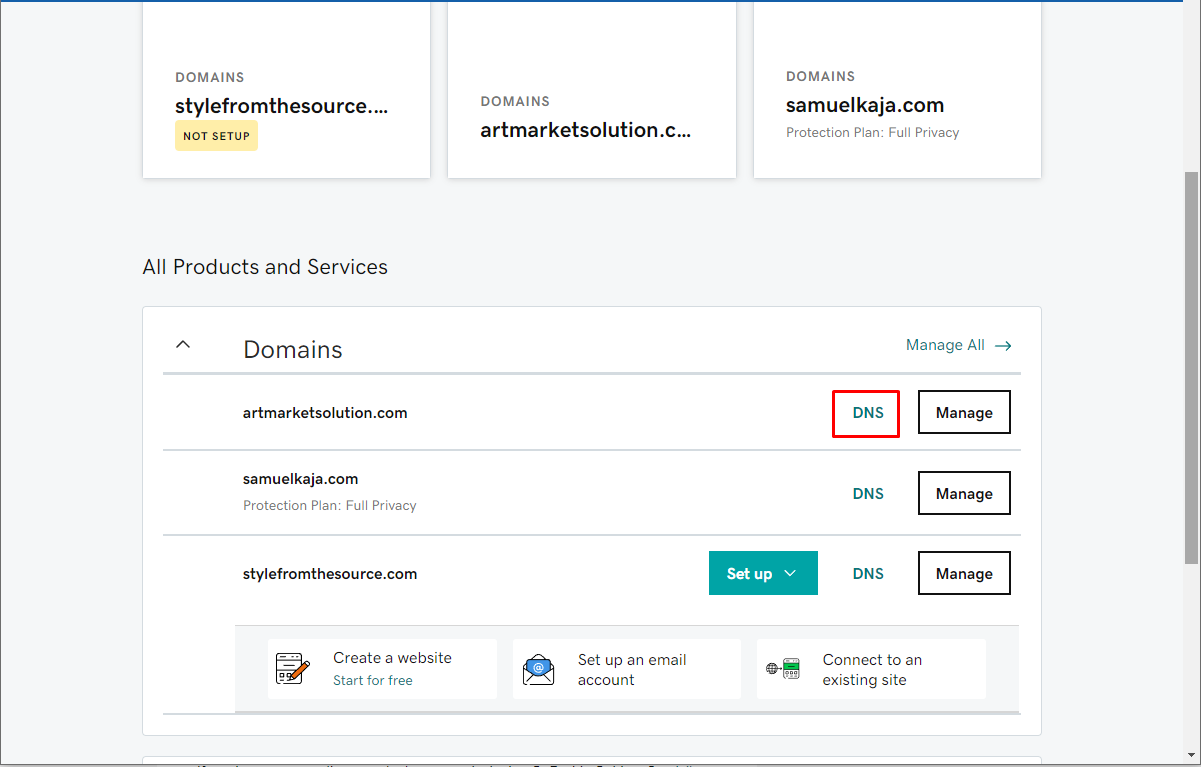1201x767 pixels.
Task: Click the Create a website text
Action: pos(392,658)
